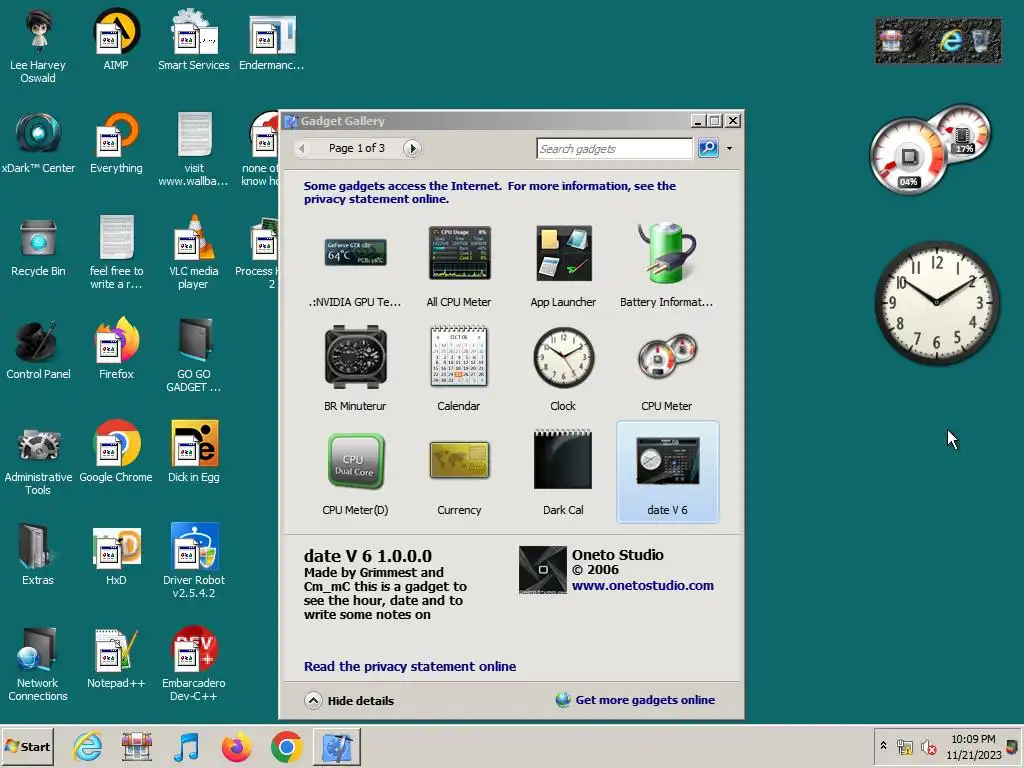Open Read the privacy statement online
Image resolution: width=1024 pixels, height=768 pixels.
coord(410,666)
